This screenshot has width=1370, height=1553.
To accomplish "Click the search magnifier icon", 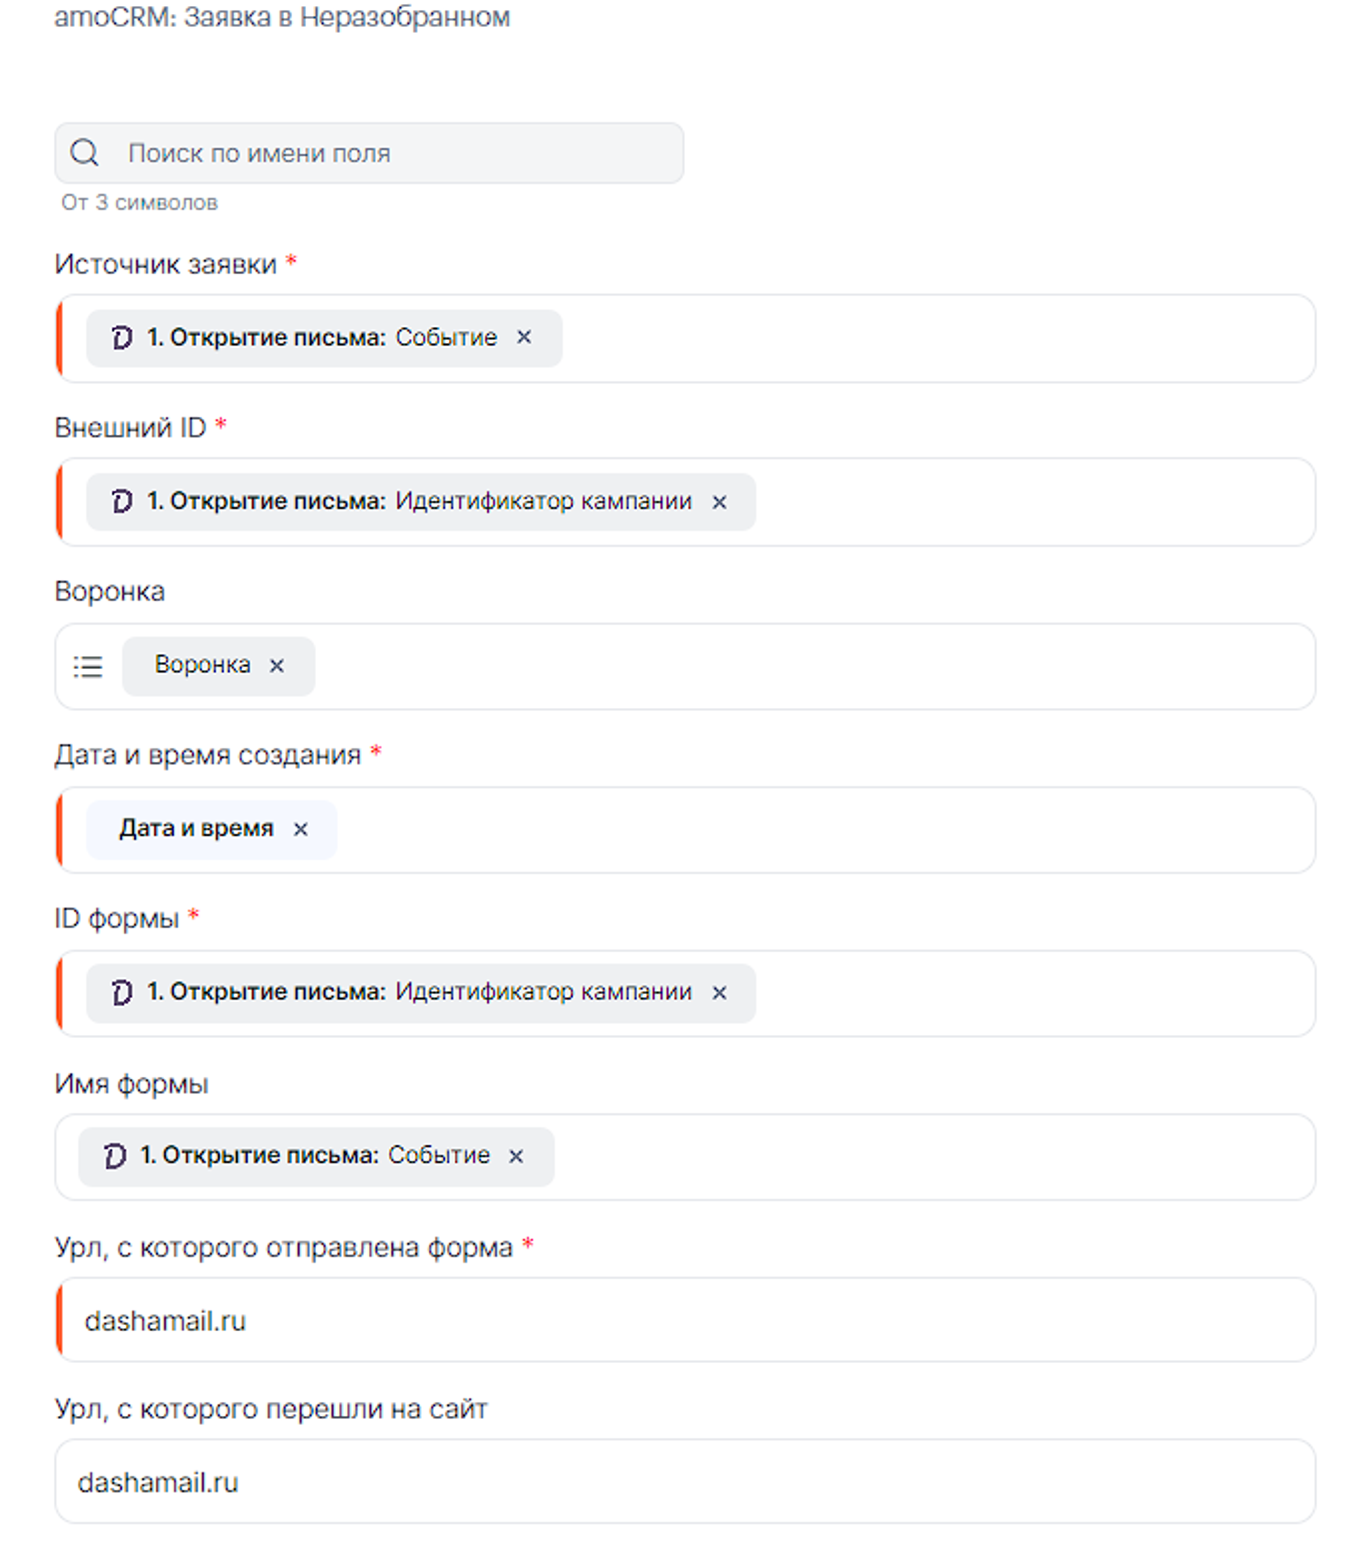I will 85,153.
